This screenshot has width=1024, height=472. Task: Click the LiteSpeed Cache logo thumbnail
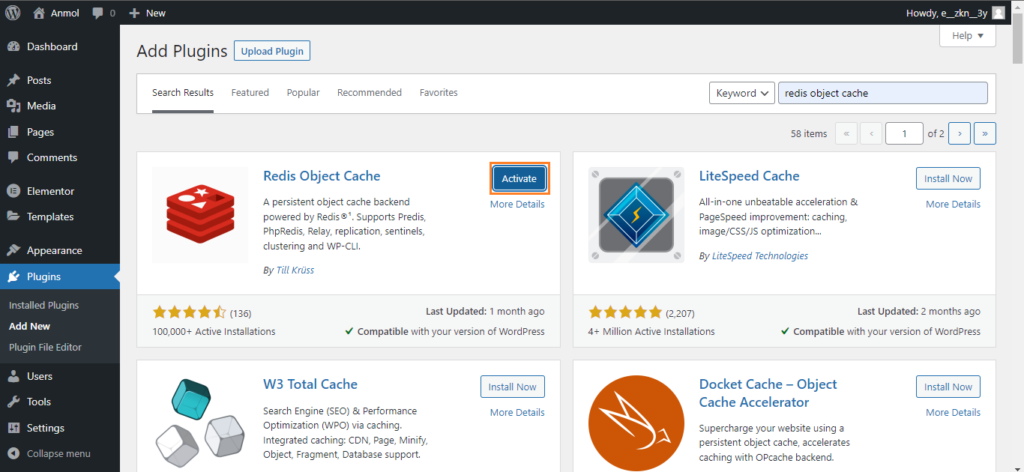coord(636,215)
